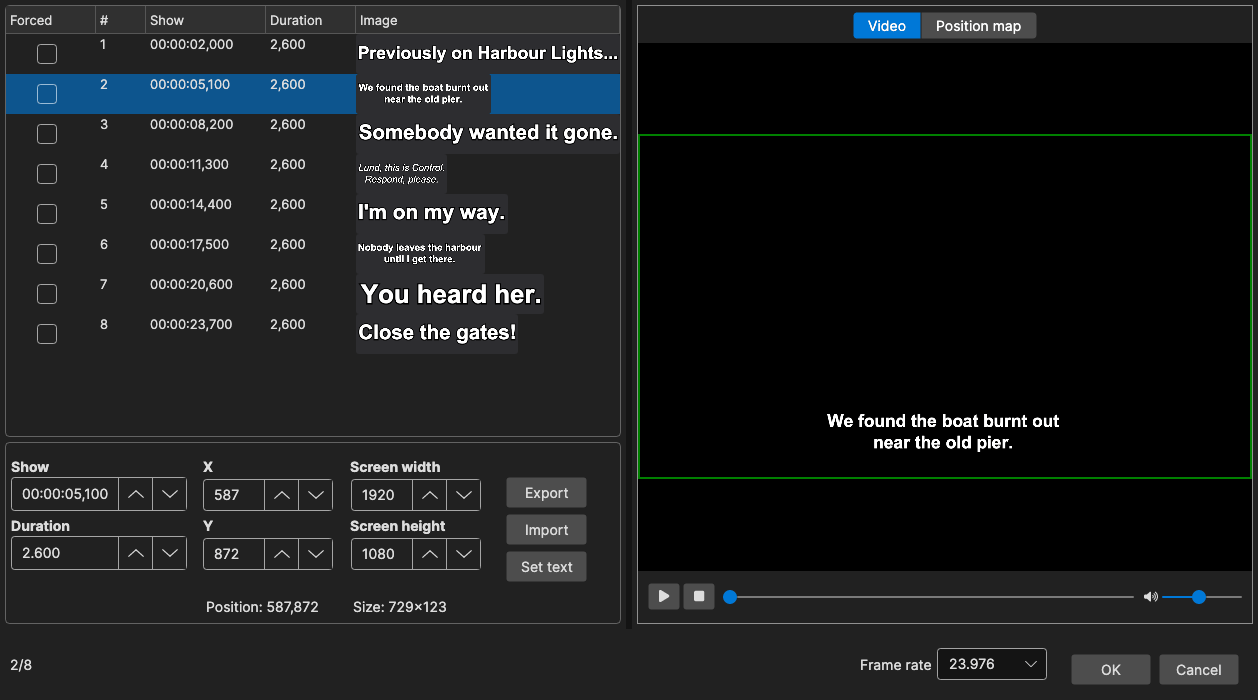This screenshot has width=1258, height=700.
Task: Click the Cancel button
Action: click(x=1199, y=670)
